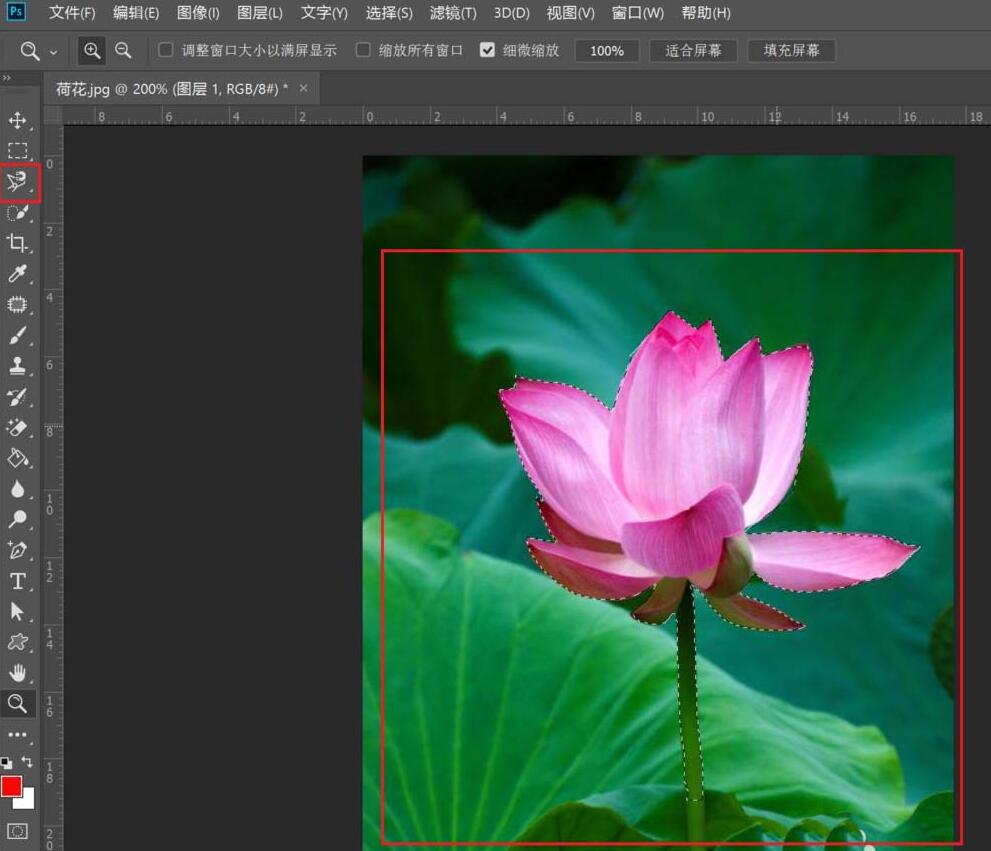Open the 滤镜 menu
This screenshot has height=851, width=991.
pyautogui.click(x=452, y=13)
